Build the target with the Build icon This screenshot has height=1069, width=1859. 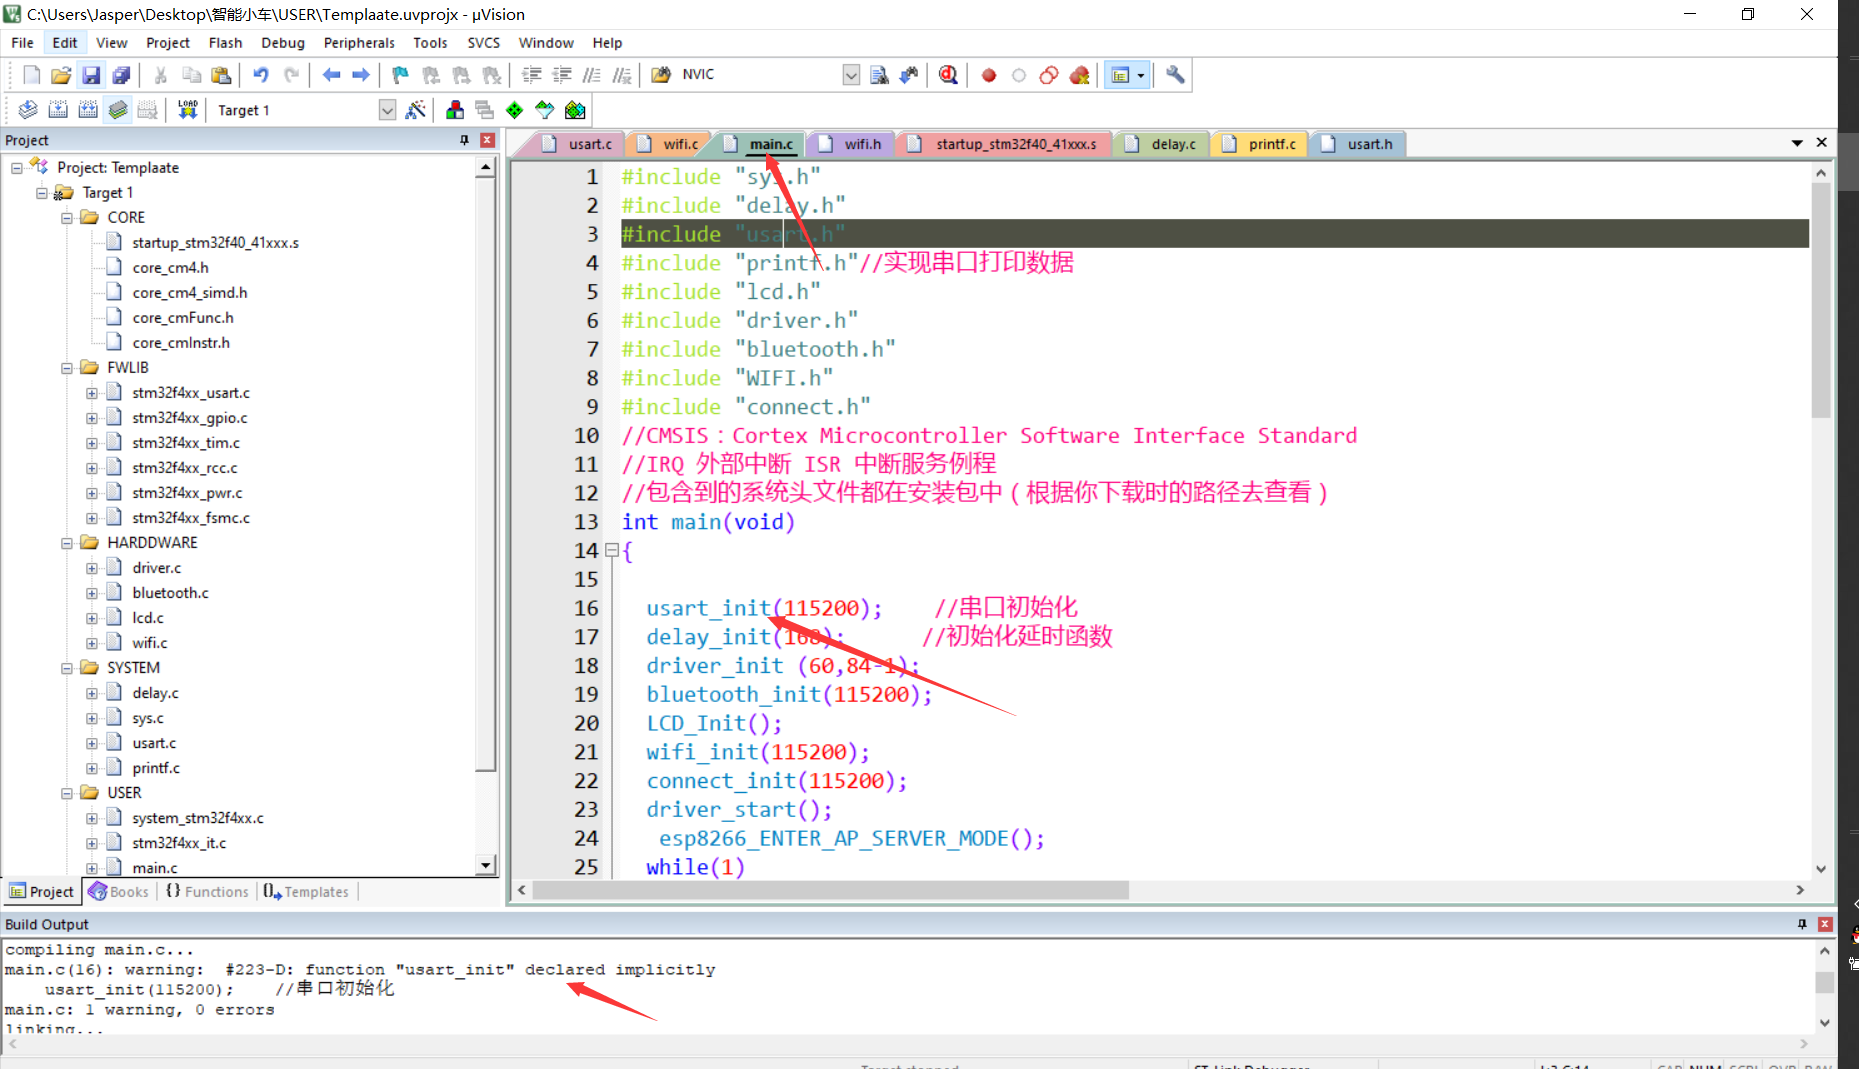pos(58,110)
